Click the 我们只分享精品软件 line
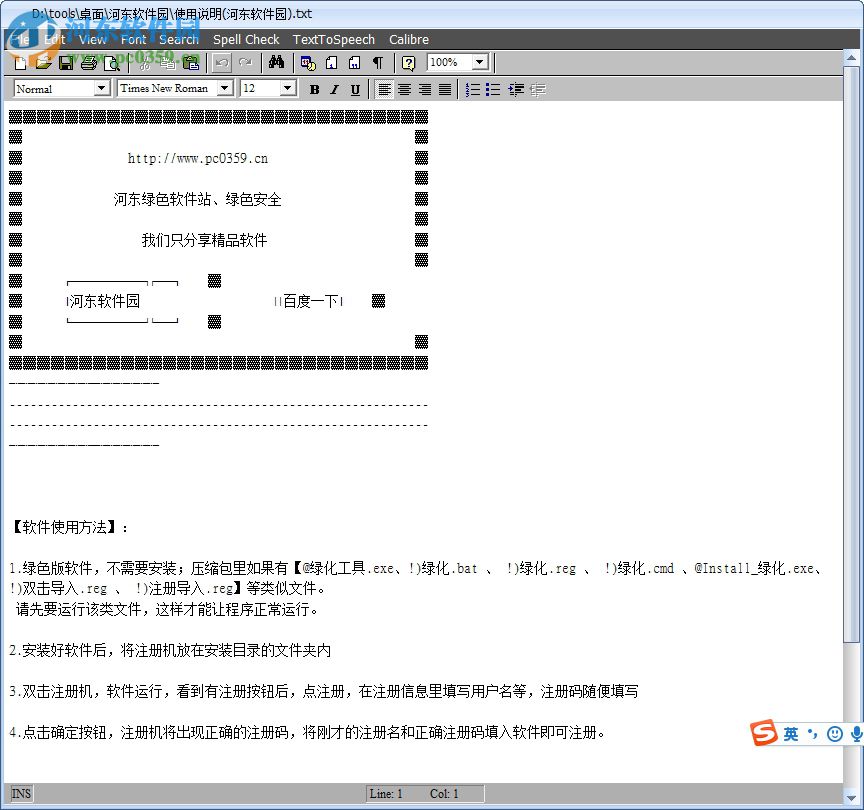The image size is (864, 810). click(204, 240)
